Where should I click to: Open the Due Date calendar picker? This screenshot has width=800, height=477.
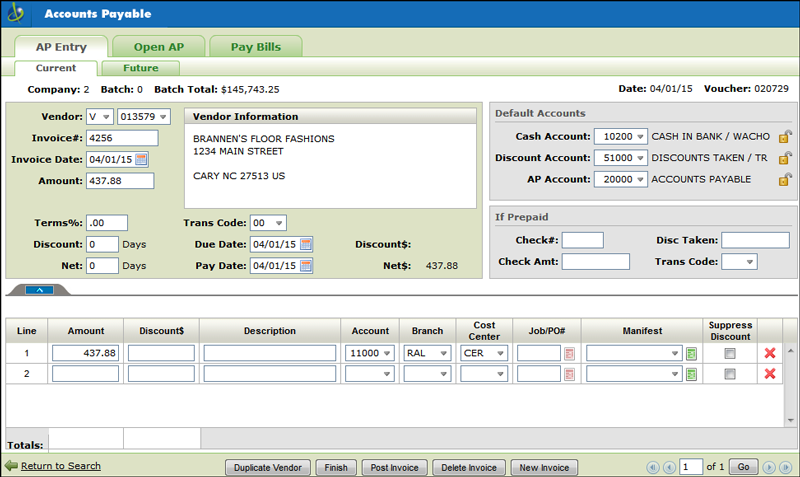click(306, 244)
